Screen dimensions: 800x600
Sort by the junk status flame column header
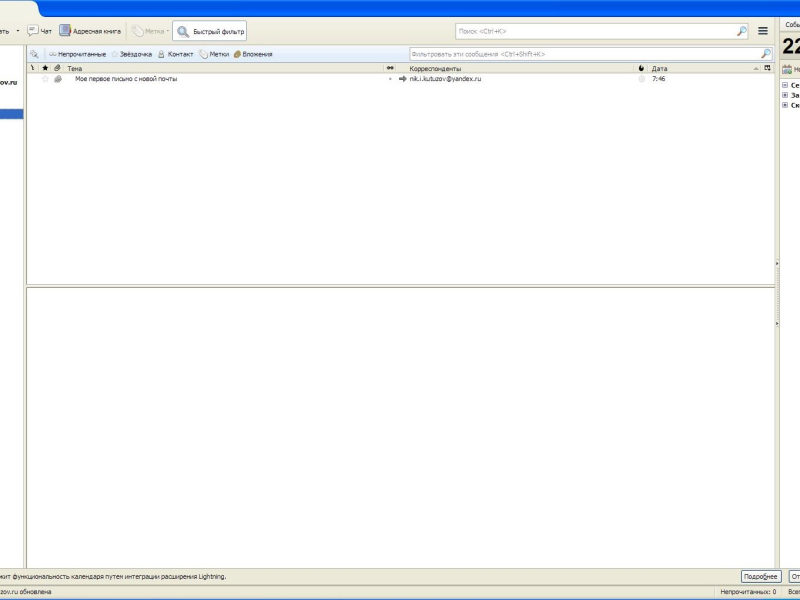tap(641, 68)
